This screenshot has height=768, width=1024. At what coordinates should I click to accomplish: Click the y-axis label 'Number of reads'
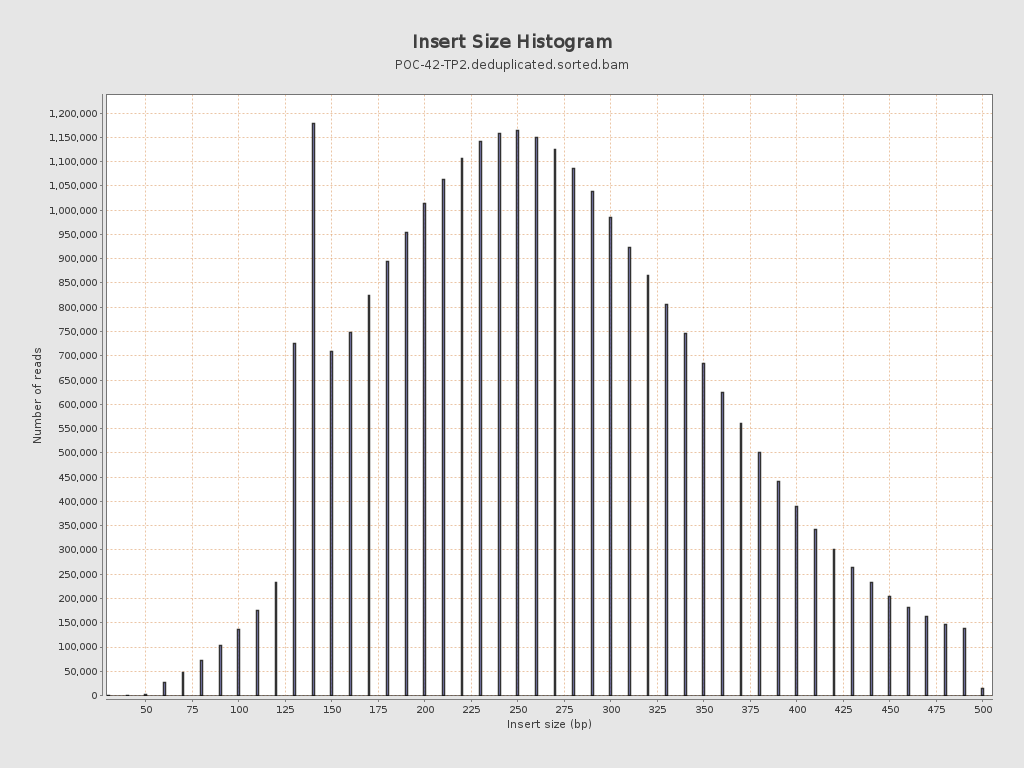[37, 396]
